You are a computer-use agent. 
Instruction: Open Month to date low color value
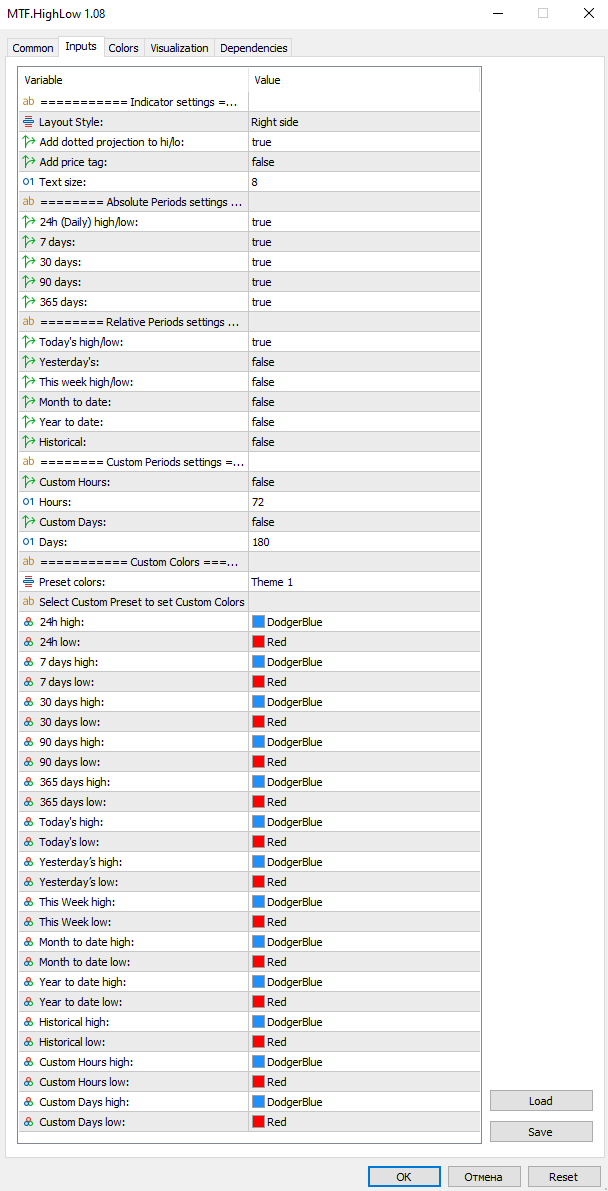tap(364, 962)
